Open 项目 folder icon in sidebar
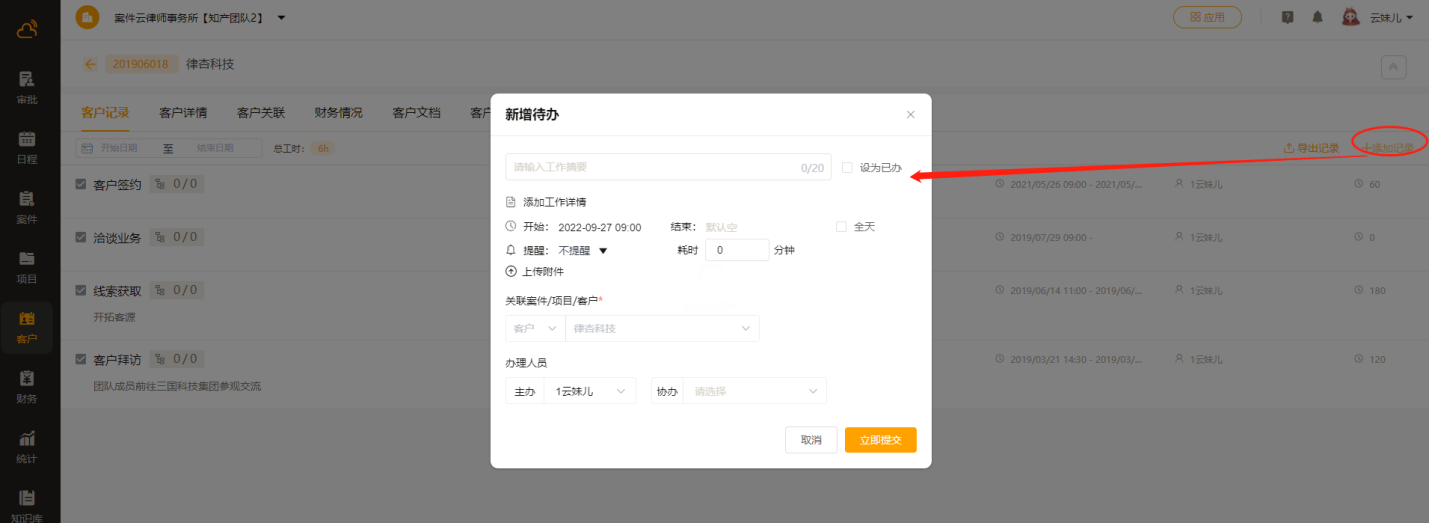 click(x=27, y=267)
